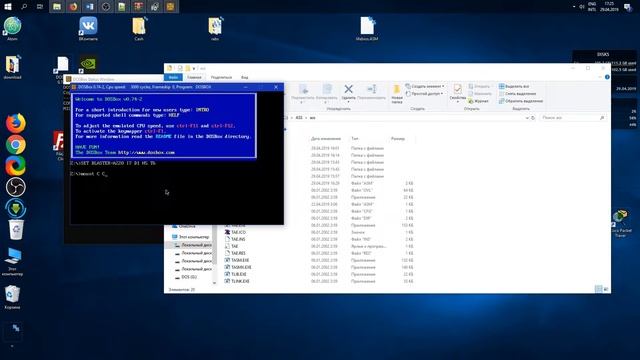Launch Firefox from the desktop icons
Image resolution: width=640 pixels, height=360 pixels.
tap(16, 123)
